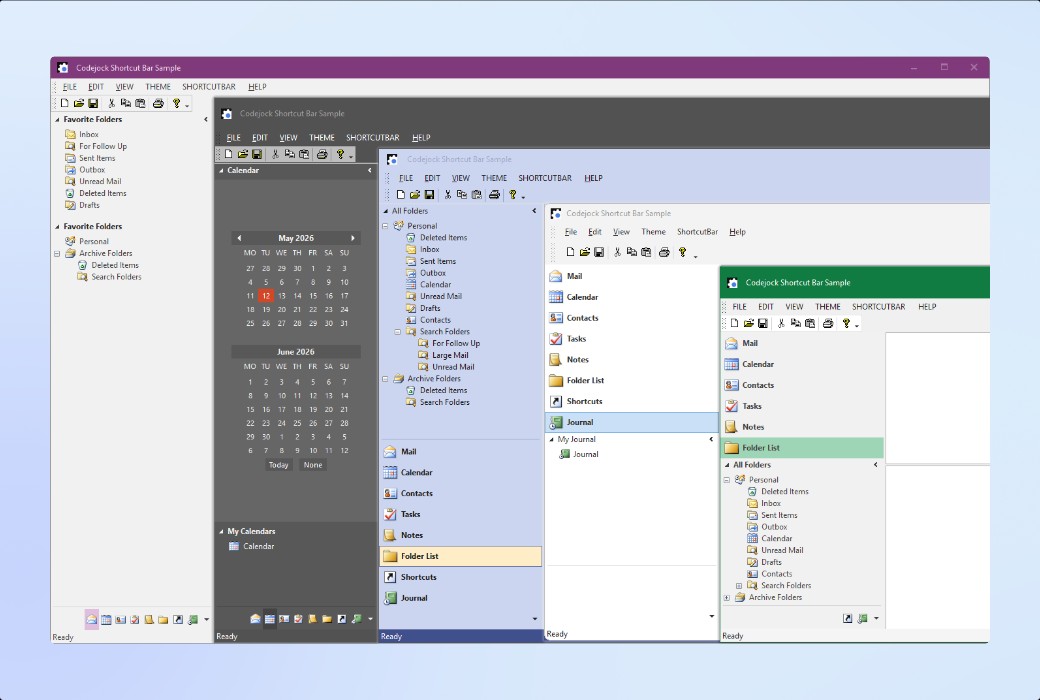Screen dimensions: 1040x700
Task: Select the Tasks shortcut in the green window
Action: pos(803,406)
